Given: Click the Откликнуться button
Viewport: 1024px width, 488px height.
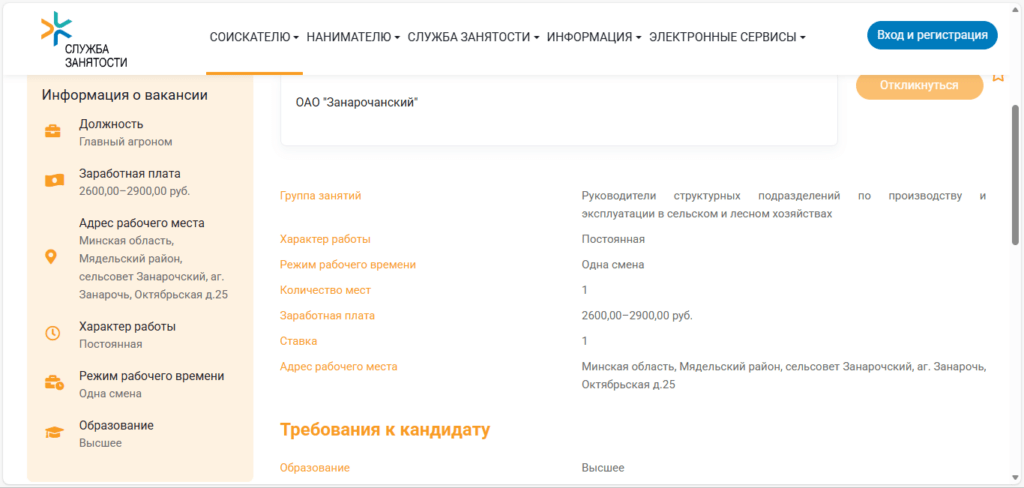Looking at the screenshot, I should (x=919, y=86).
